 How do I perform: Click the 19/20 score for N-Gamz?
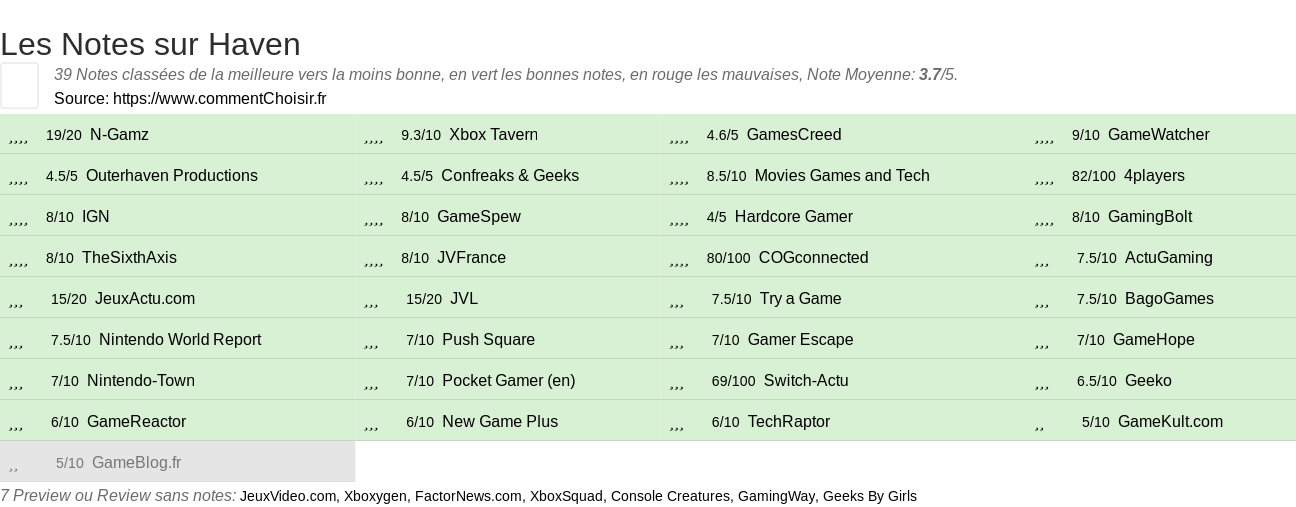[64, 135]
